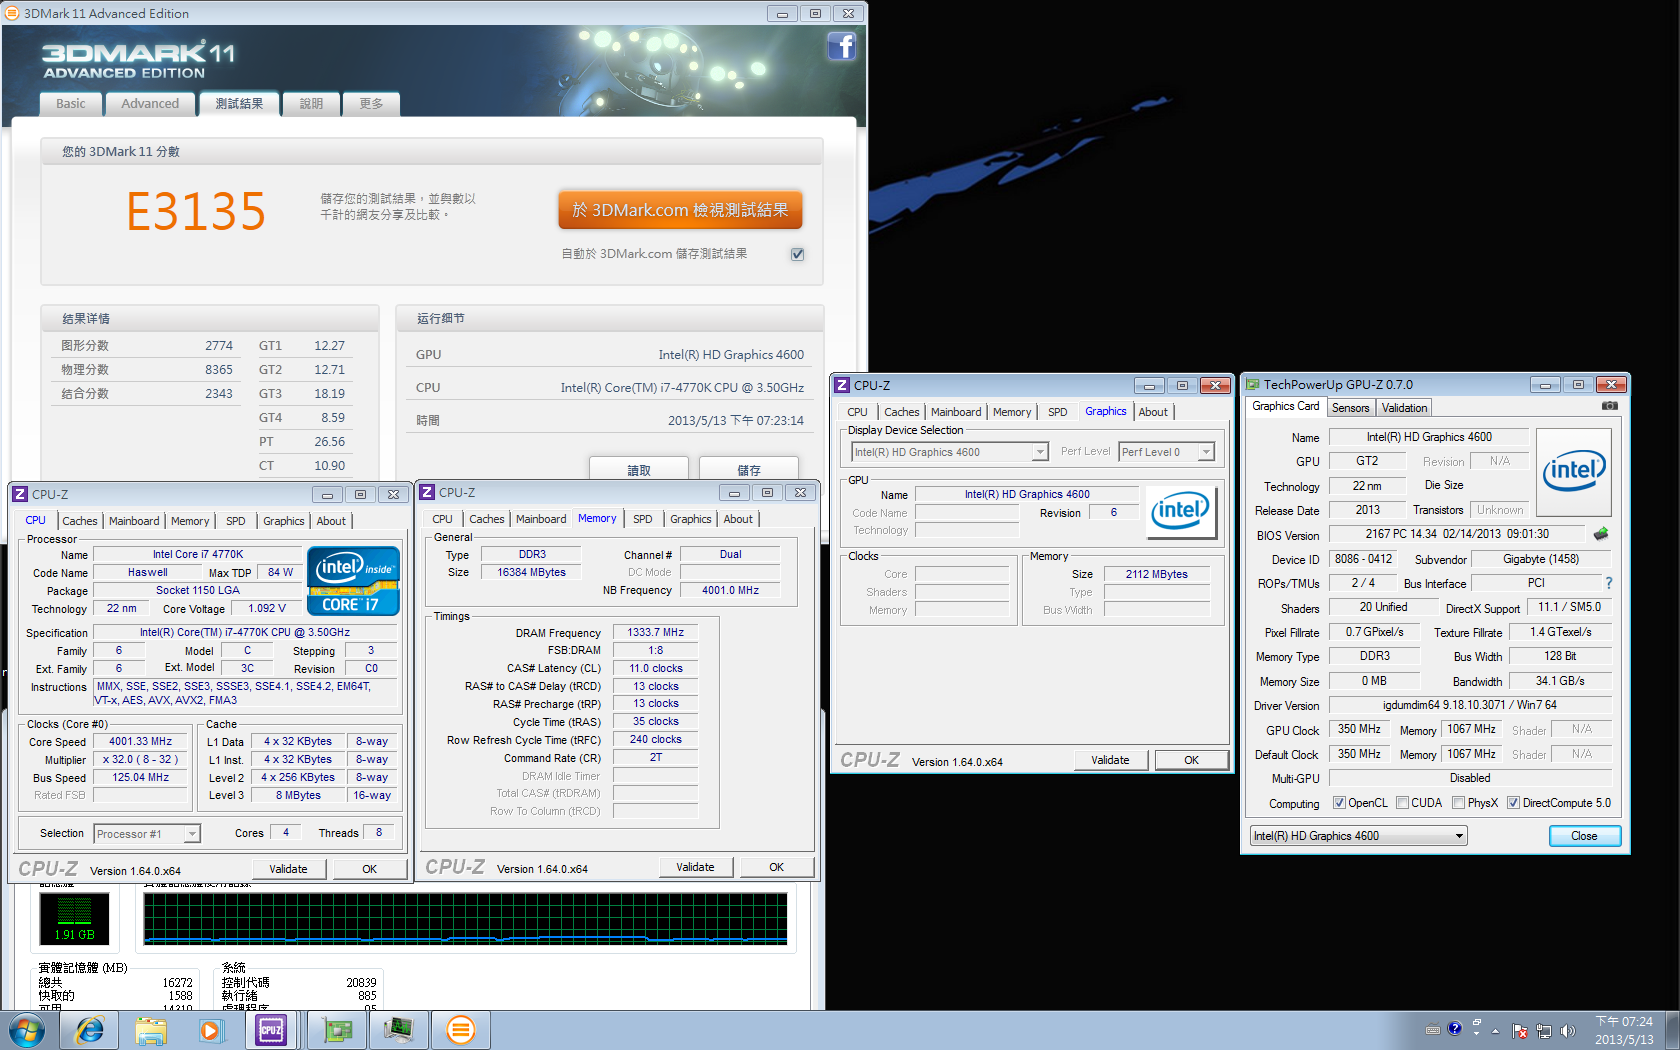This screenshot has height=1050, width=1680.
Task: Open Display Device Selection dropdown in CPU-Z
Action: 949,452
